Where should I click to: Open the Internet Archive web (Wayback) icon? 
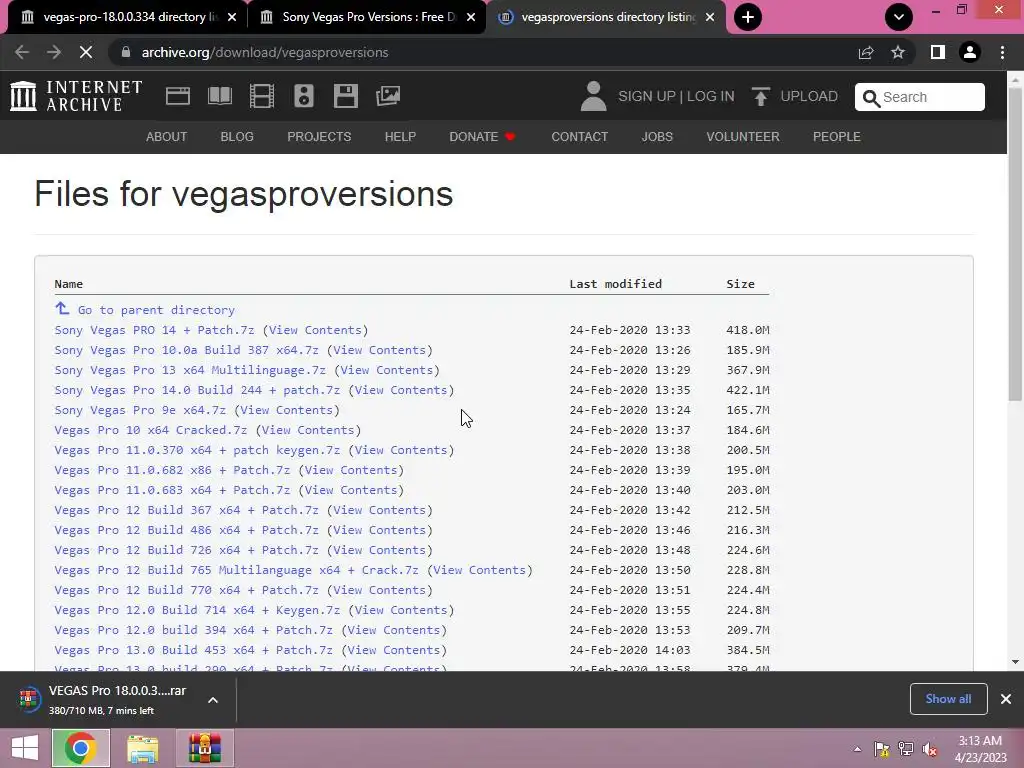[x=178, y=96]
